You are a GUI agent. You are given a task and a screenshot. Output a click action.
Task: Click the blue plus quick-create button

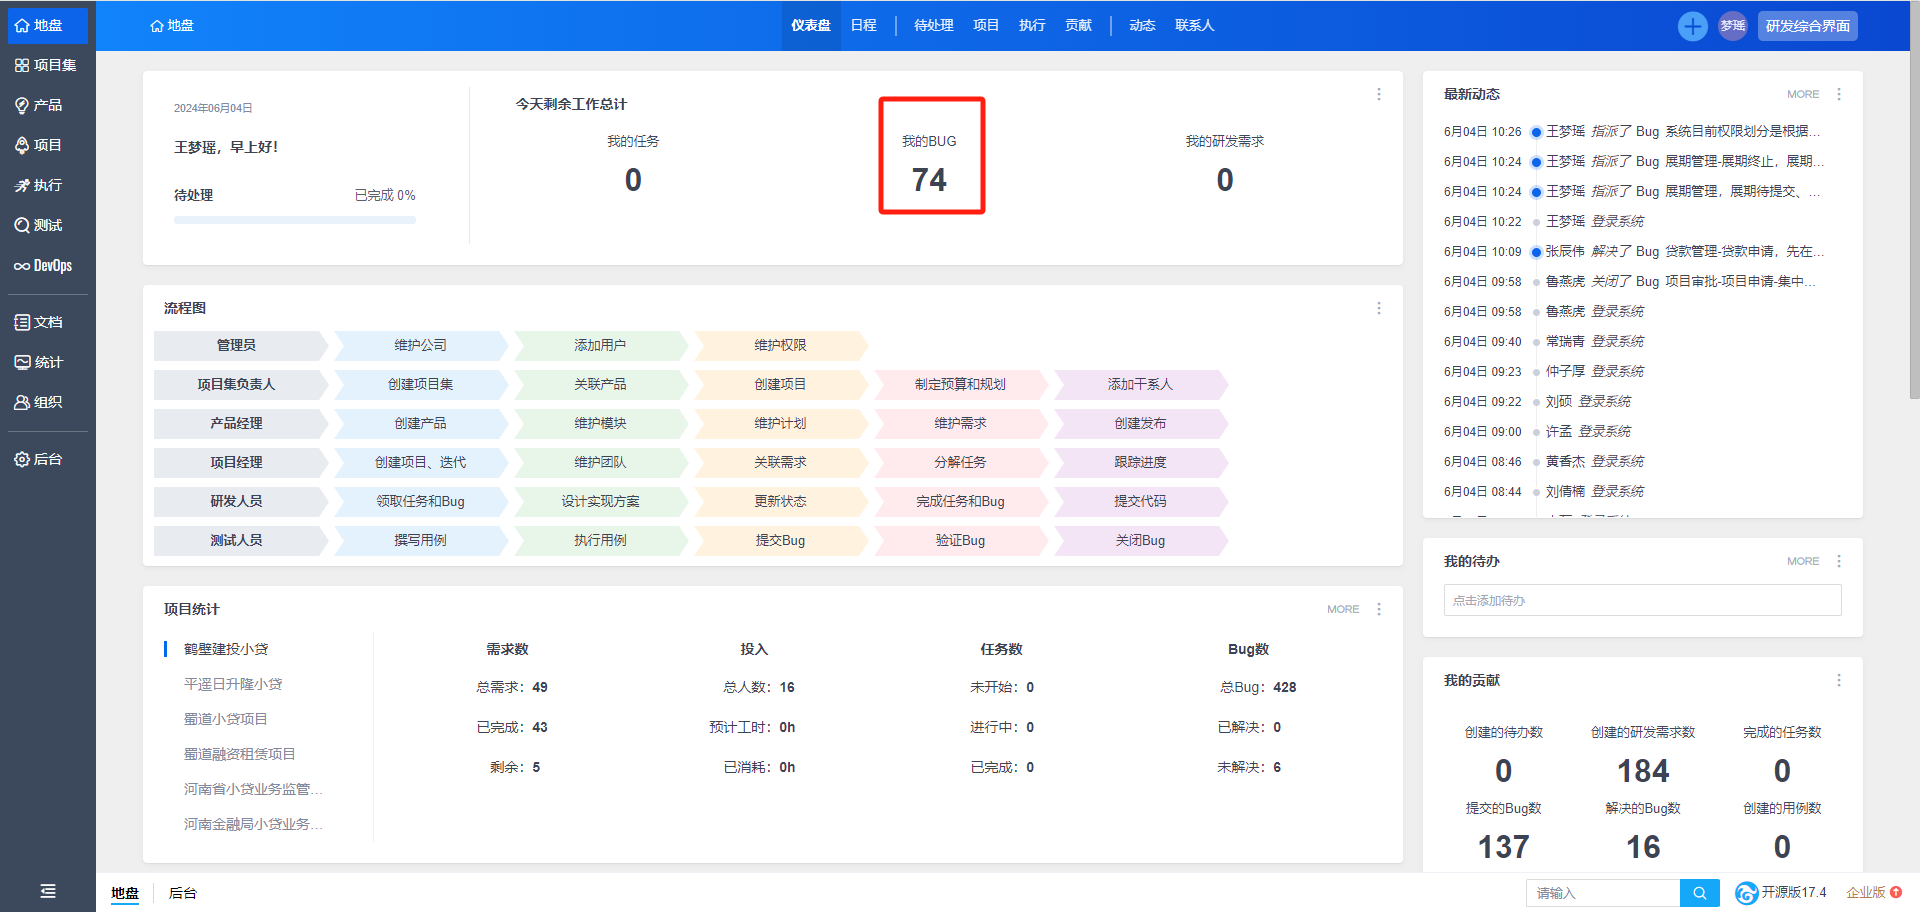coord(1692,26)
